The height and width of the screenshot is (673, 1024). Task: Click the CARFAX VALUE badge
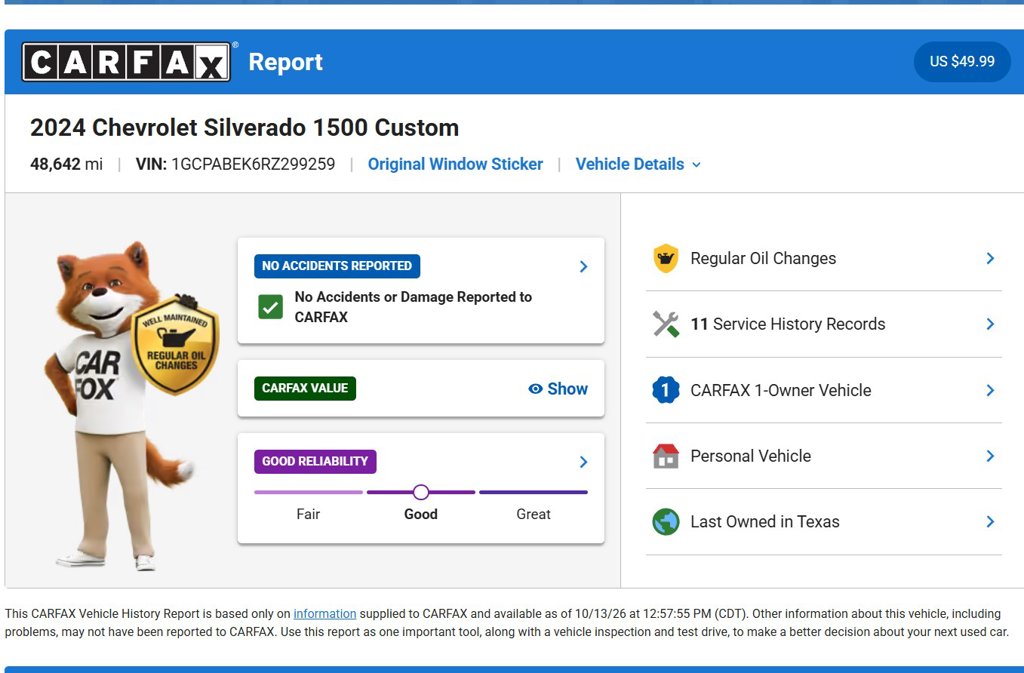point(305,388)
